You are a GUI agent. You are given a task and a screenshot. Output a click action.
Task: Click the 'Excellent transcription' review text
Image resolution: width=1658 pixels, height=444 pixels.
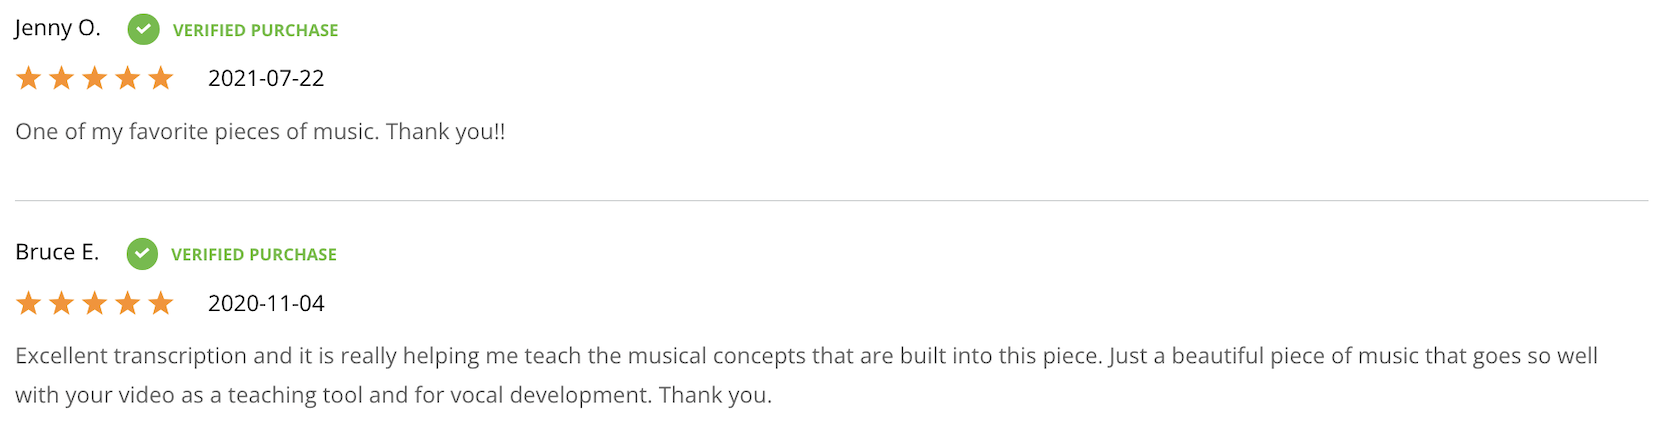click(806, 375)
